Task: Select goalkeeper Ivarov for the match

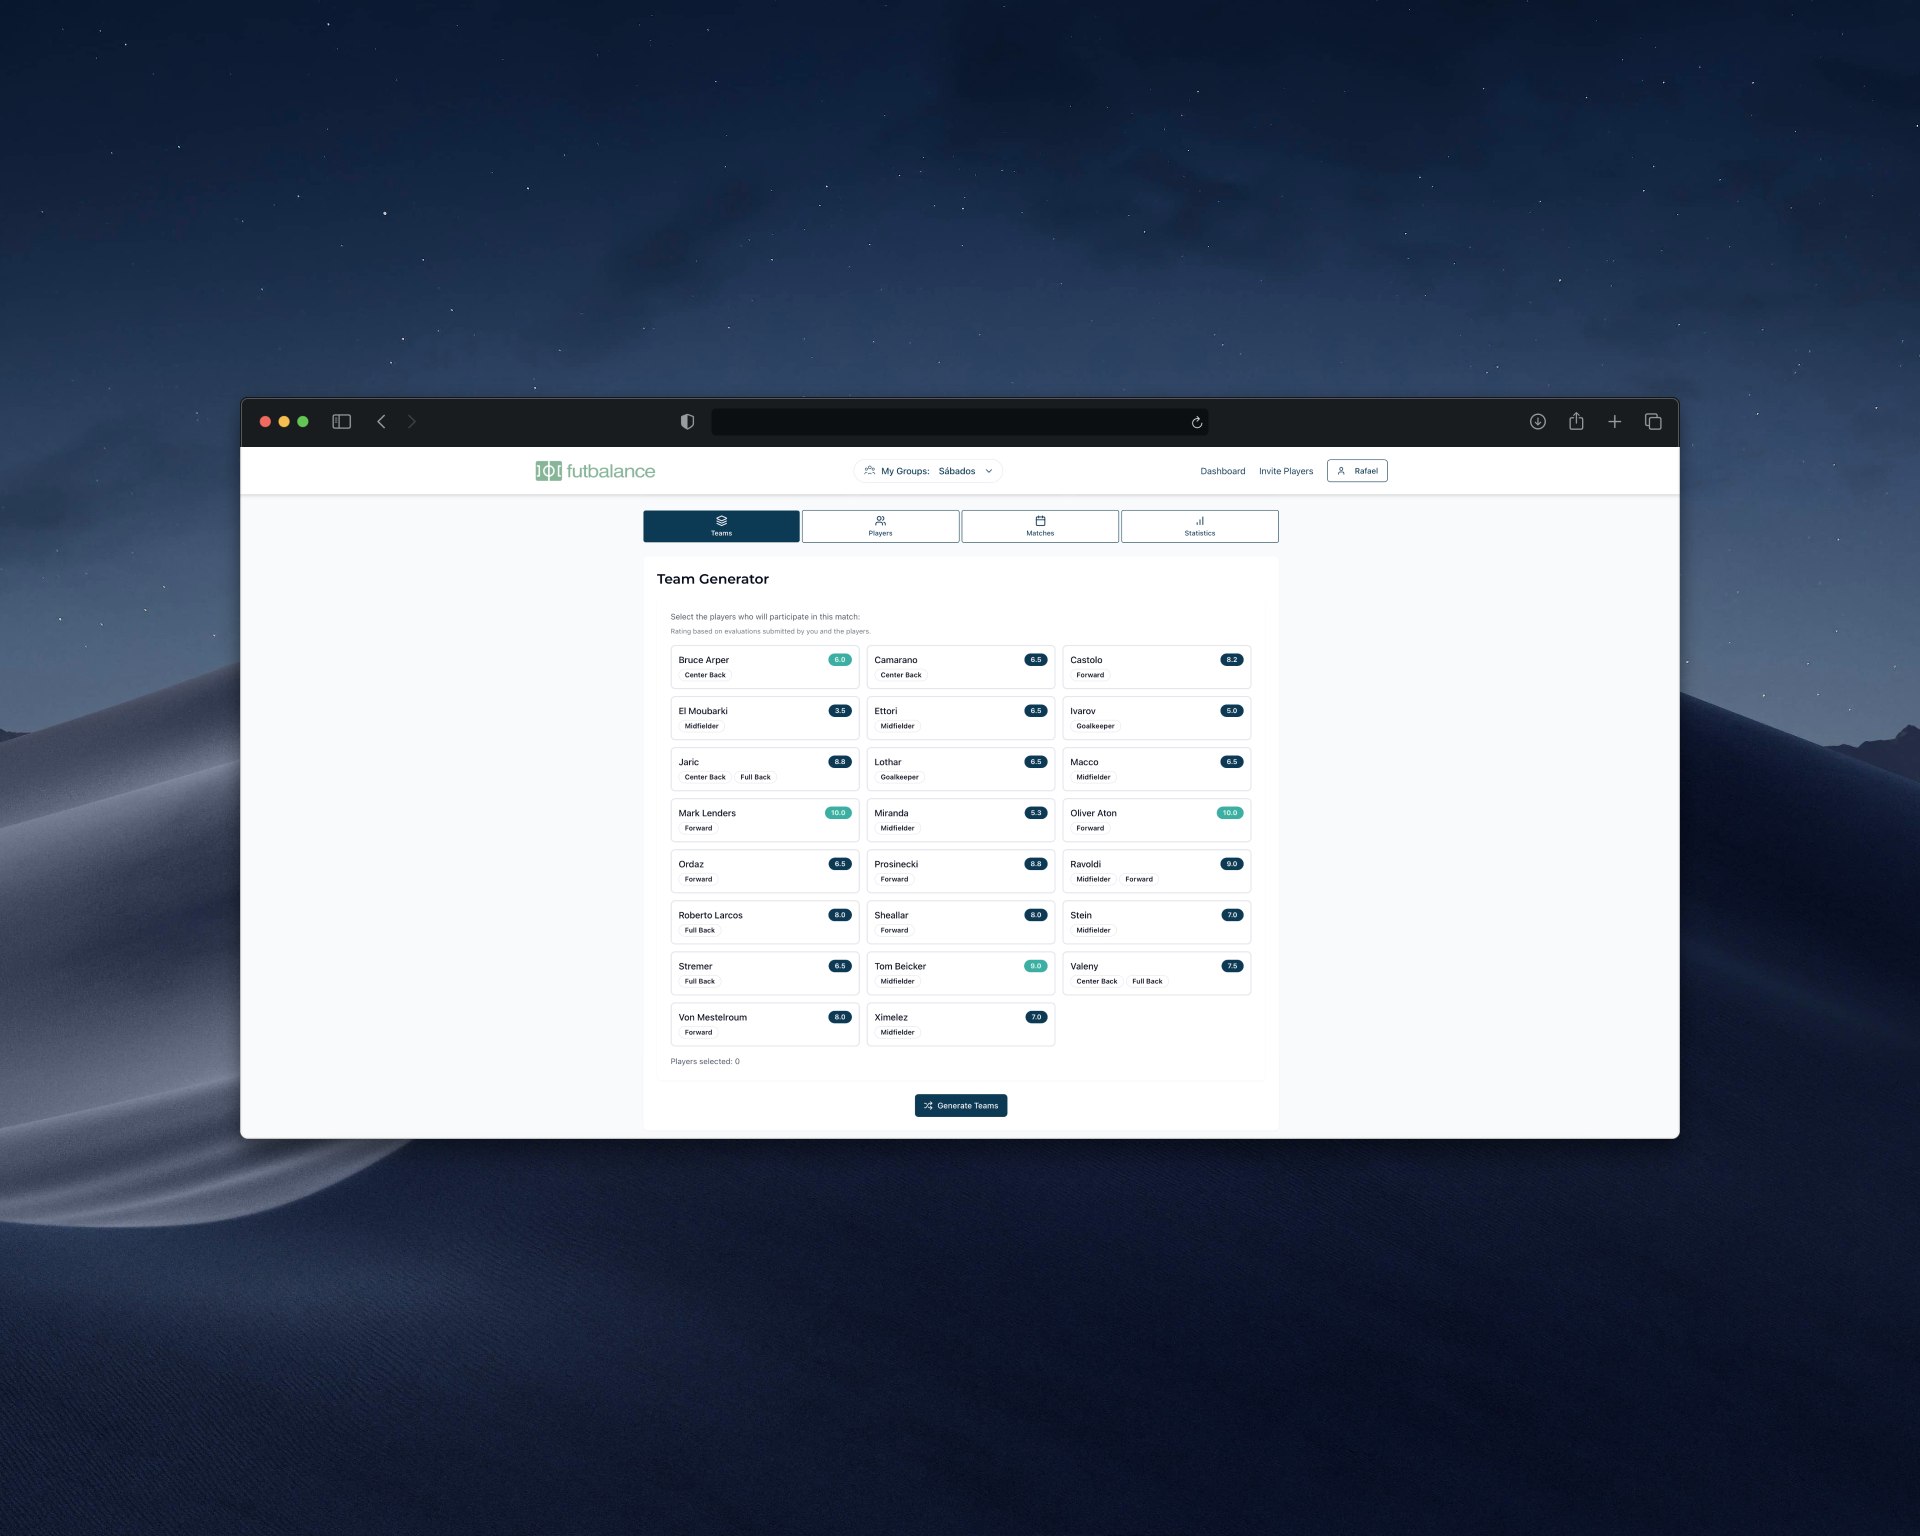Action: (x=1157, y=717)
